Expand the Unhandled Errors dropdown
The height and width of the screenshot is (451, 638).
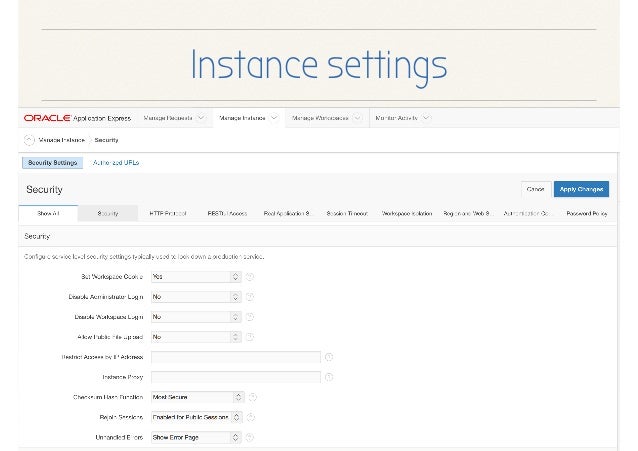click(x=195, y=437)
